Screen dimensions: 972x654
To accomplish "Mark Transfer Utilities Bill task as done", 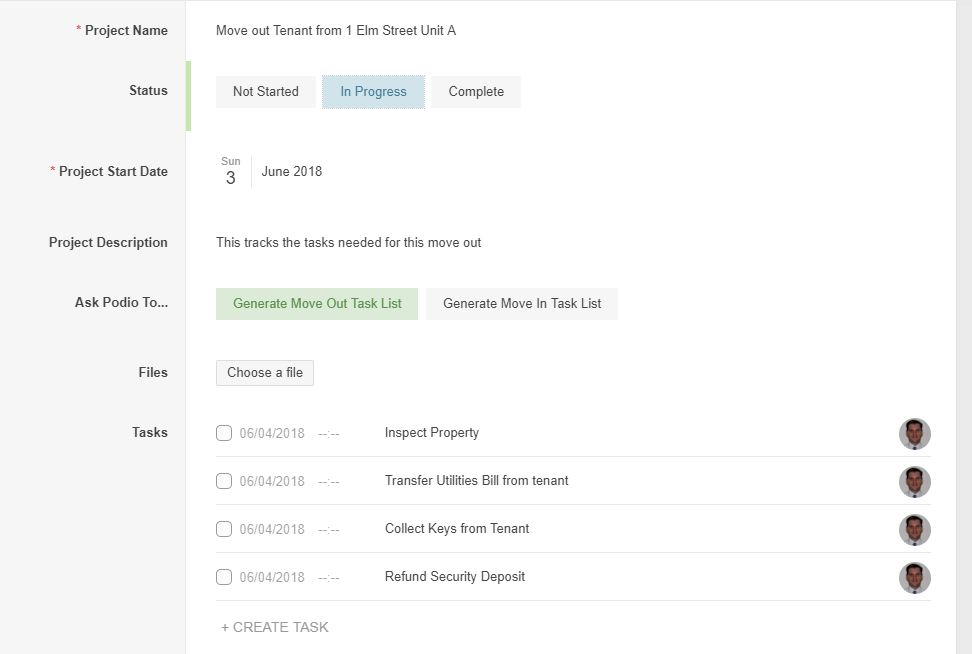I will (x=224, y=481).
